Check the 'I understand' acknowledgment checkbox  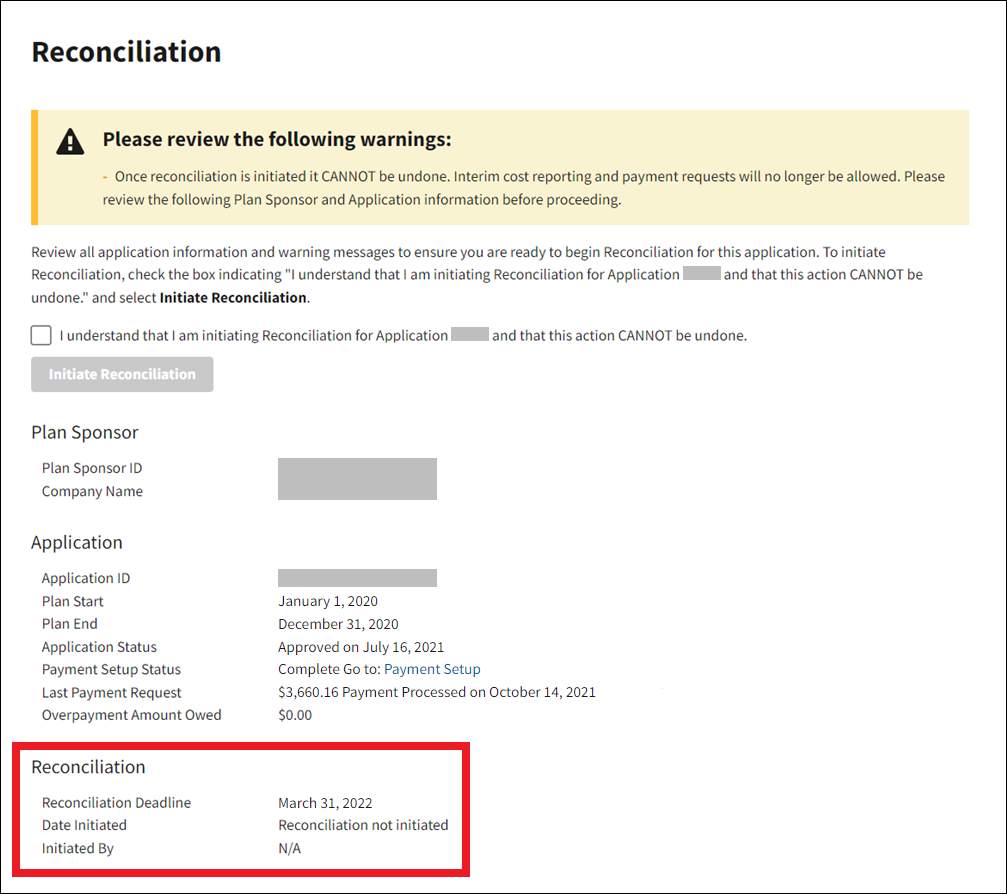(x=41, y=335)
